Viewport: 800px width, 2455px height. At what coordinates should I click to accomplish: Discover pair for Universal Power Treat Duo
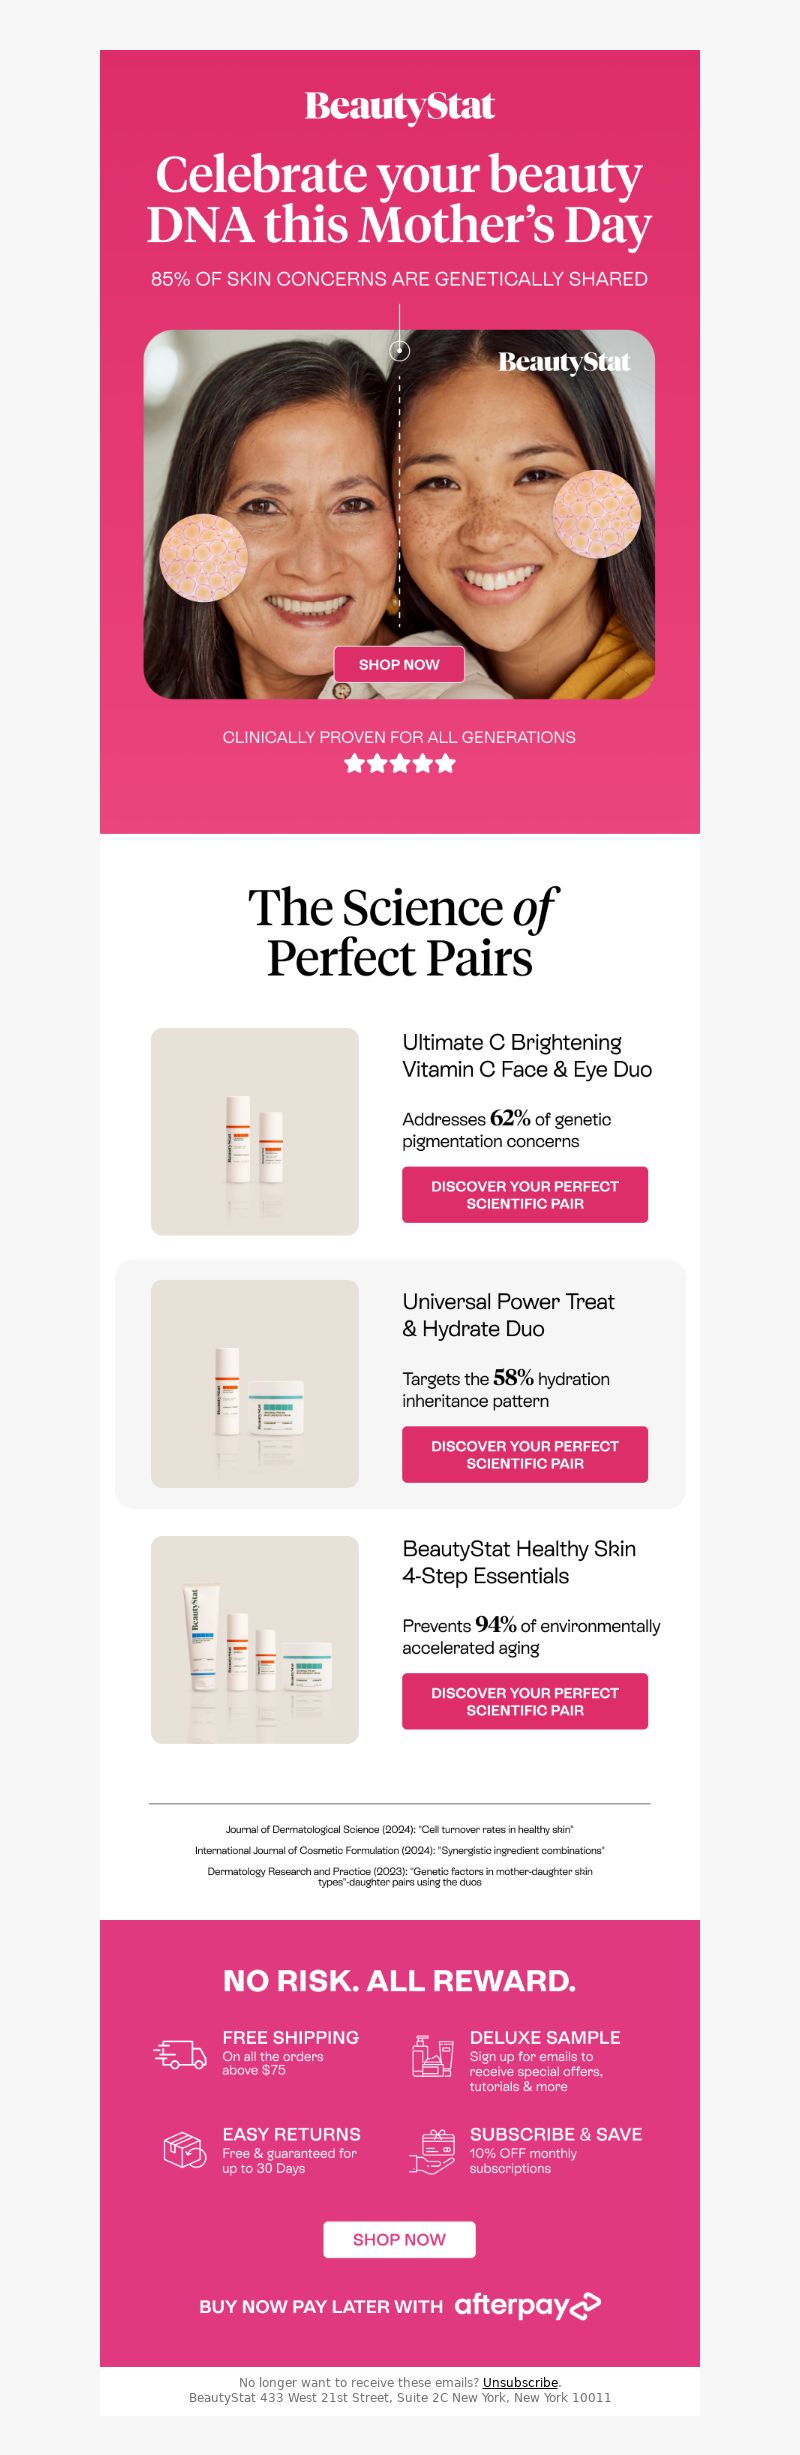click(x=525, y=1454)
